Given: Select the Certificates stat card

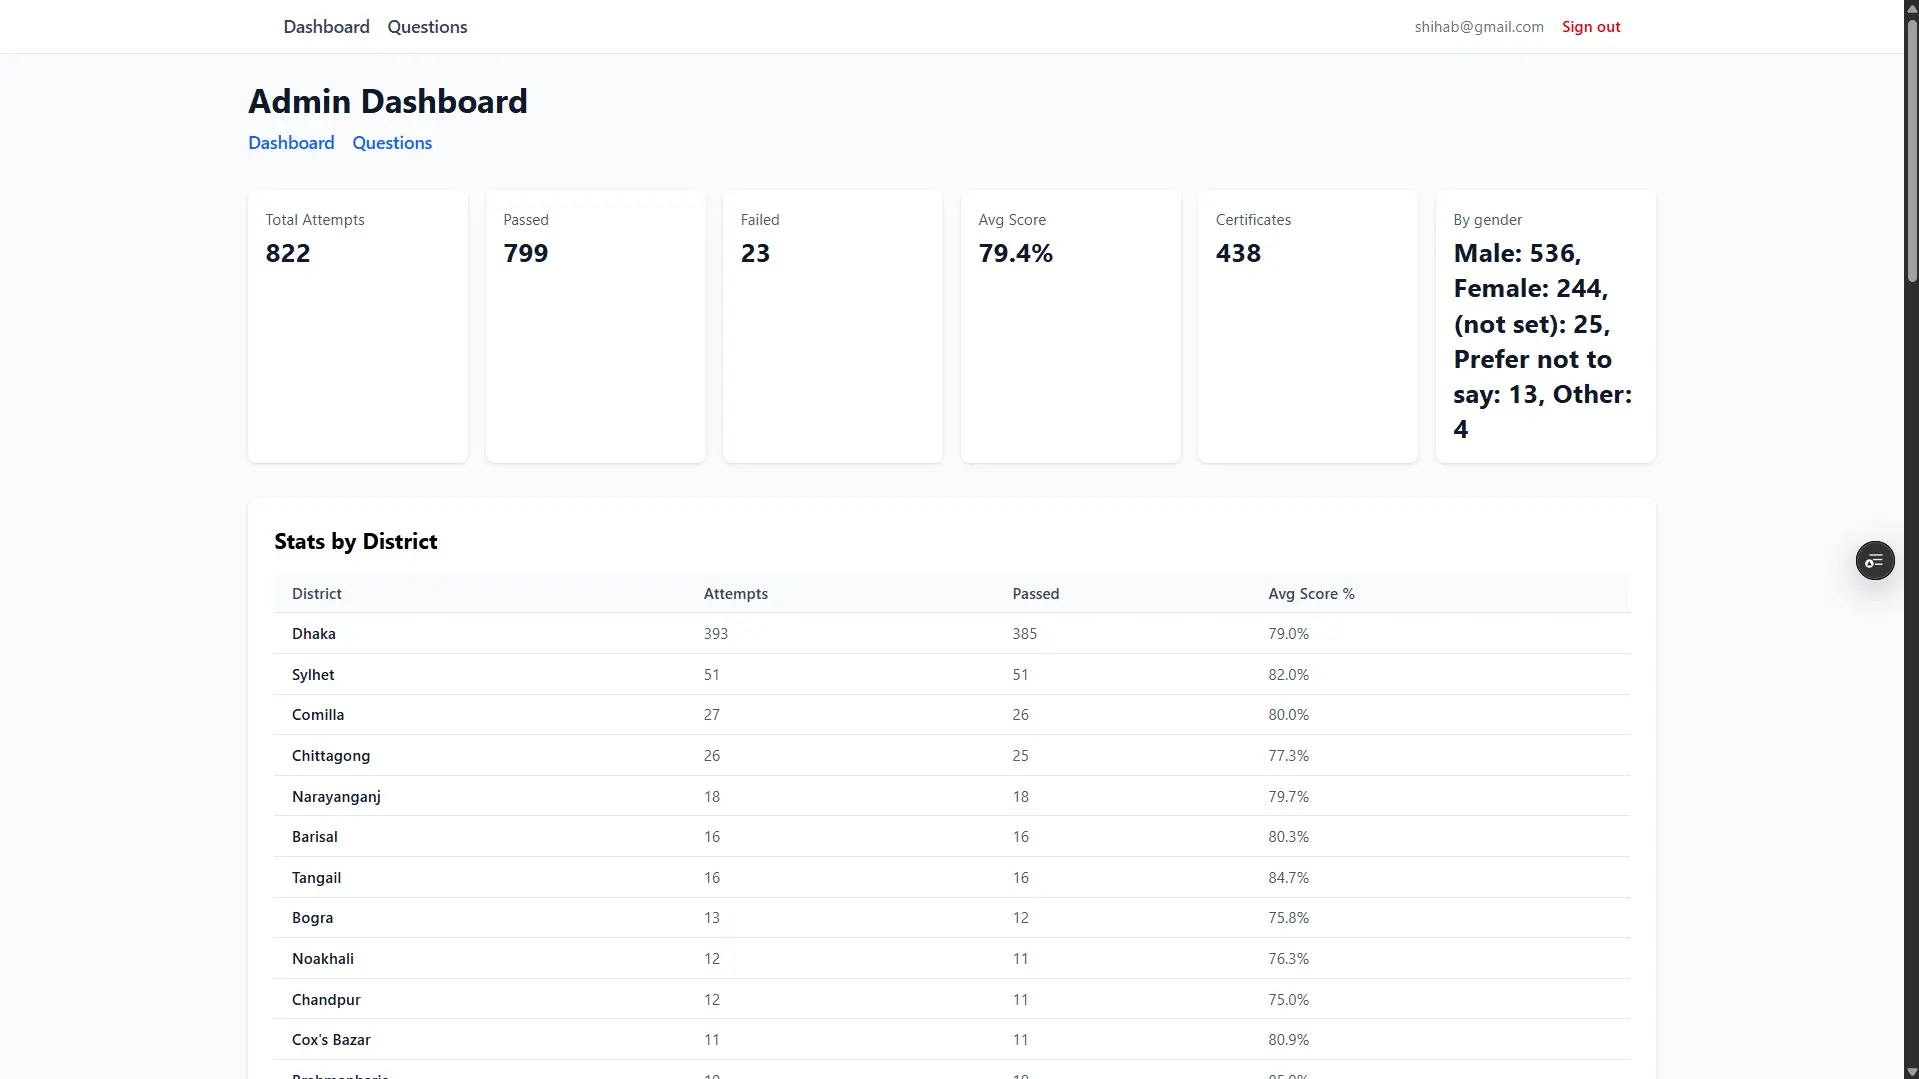Looking at the screenshot, I should (1307, 326).
